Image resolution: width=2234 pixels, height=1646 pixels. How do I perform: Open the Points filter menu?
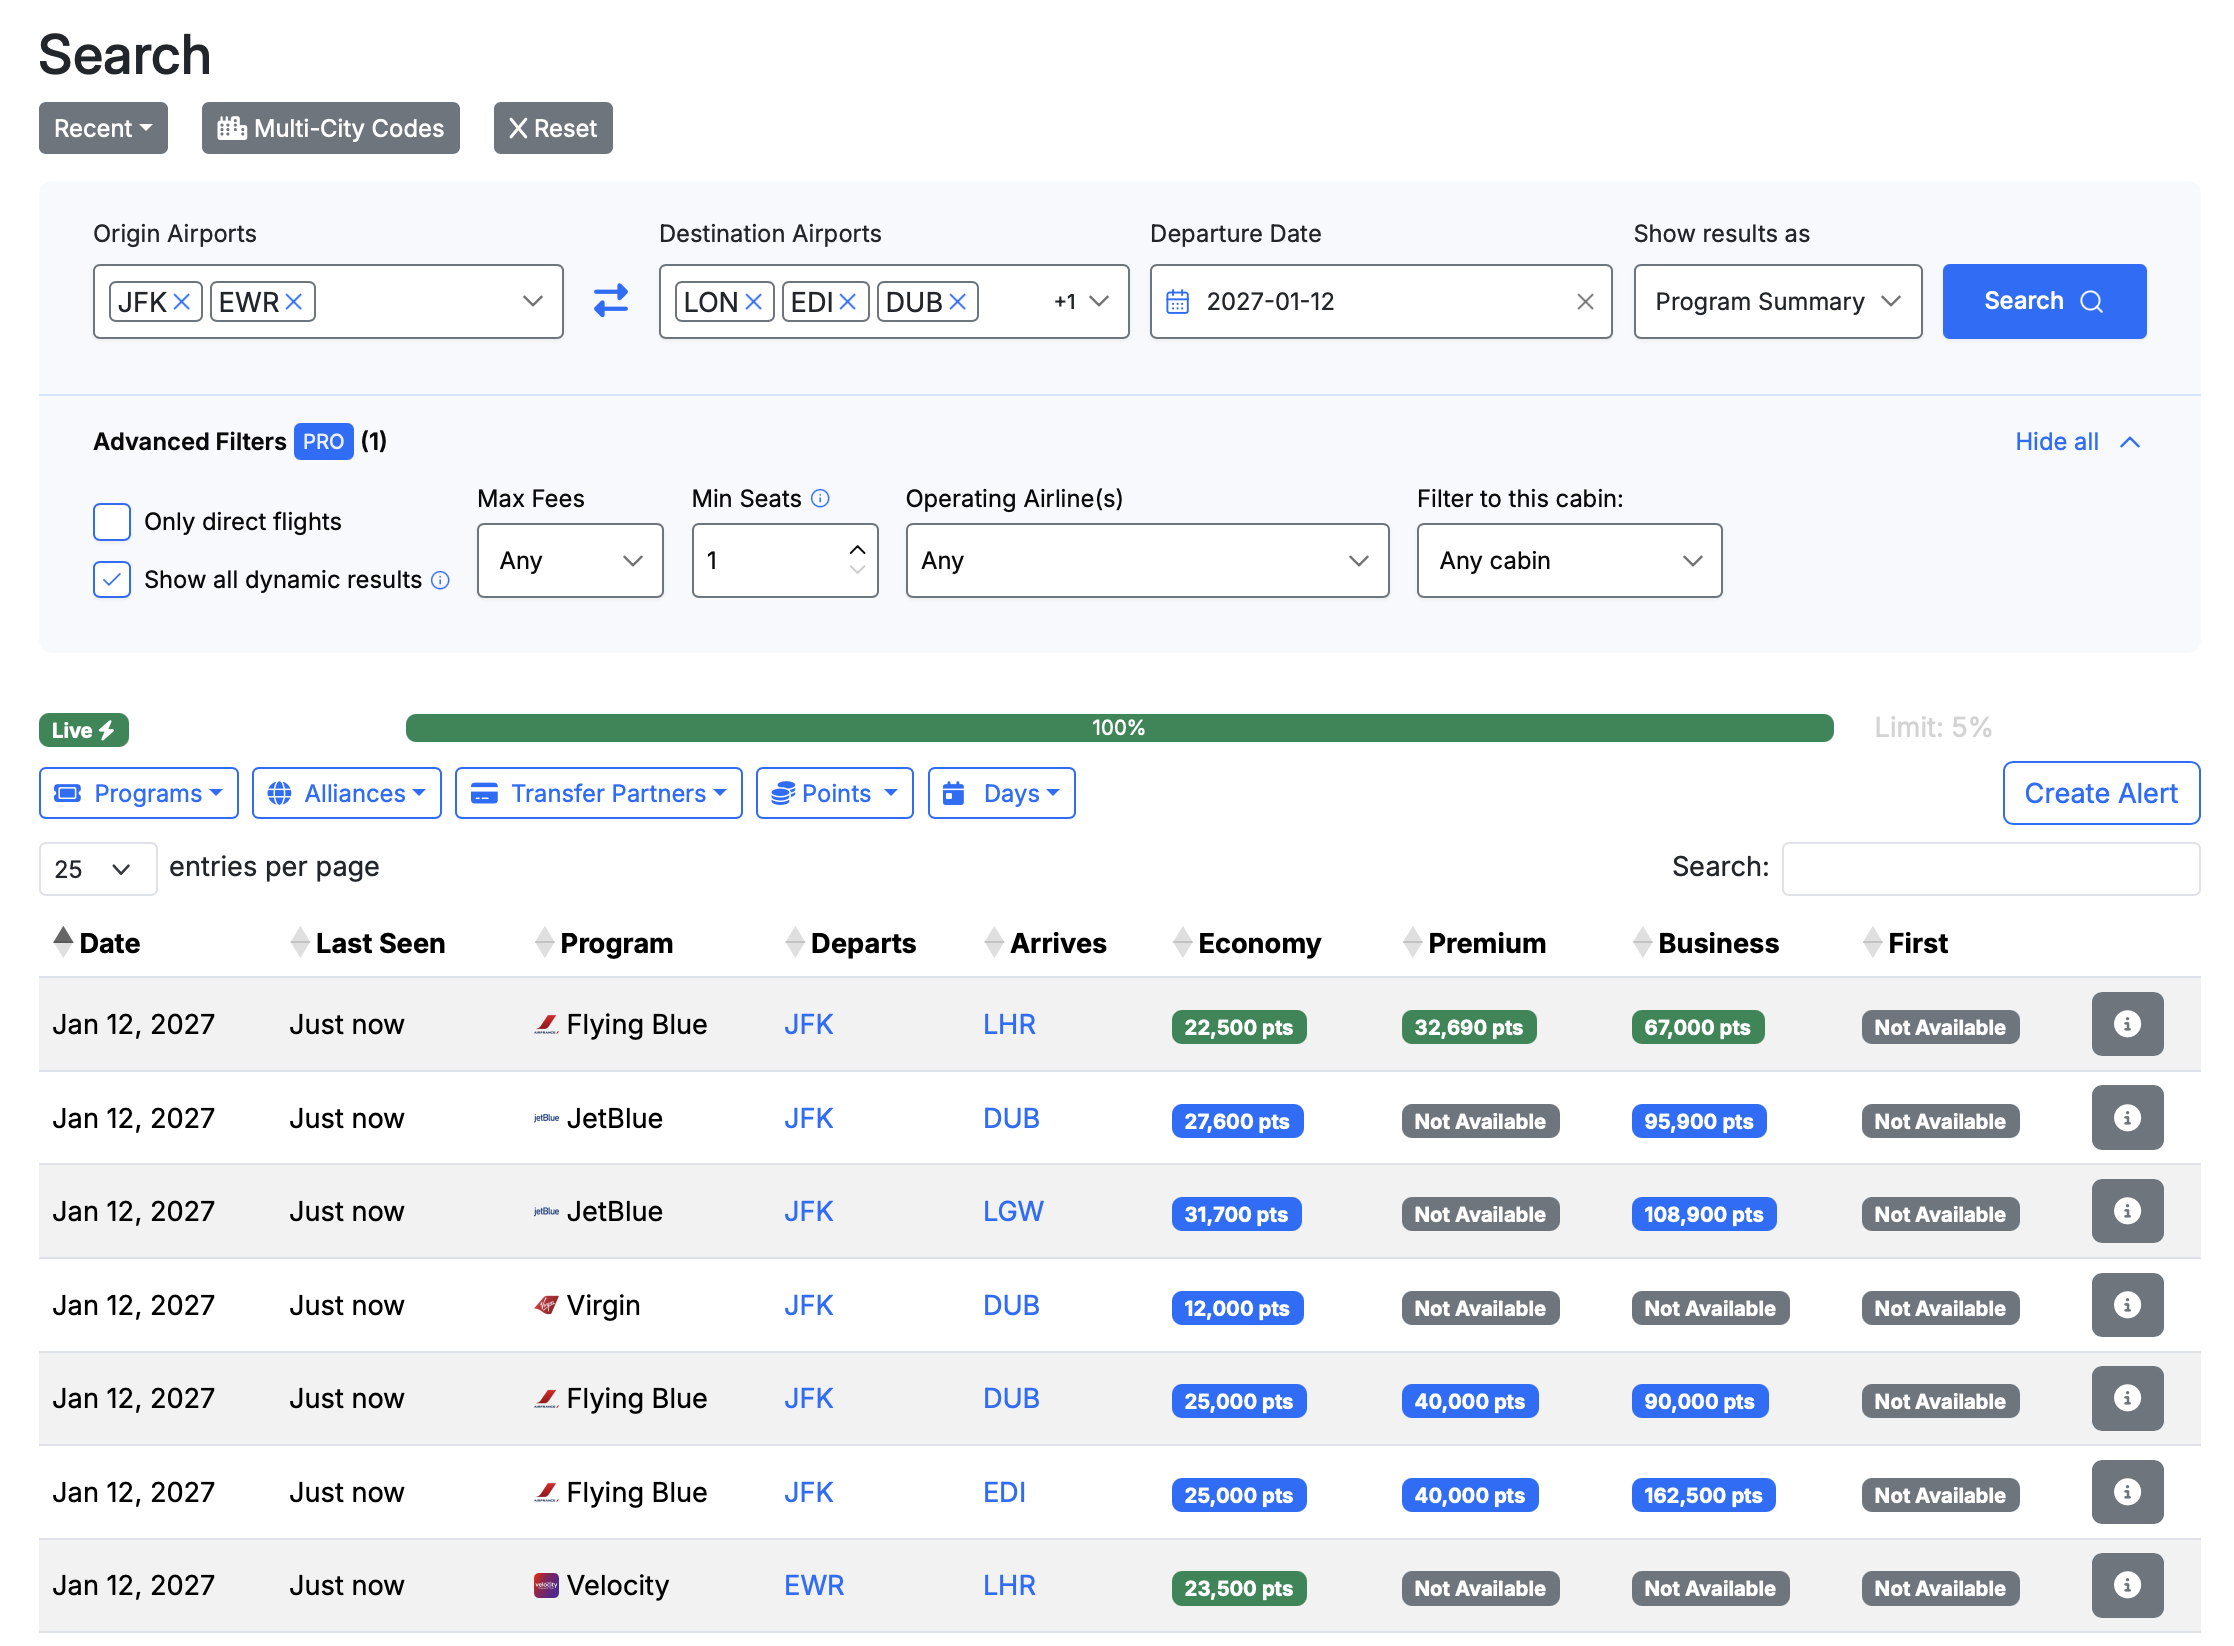coord(834,793)
